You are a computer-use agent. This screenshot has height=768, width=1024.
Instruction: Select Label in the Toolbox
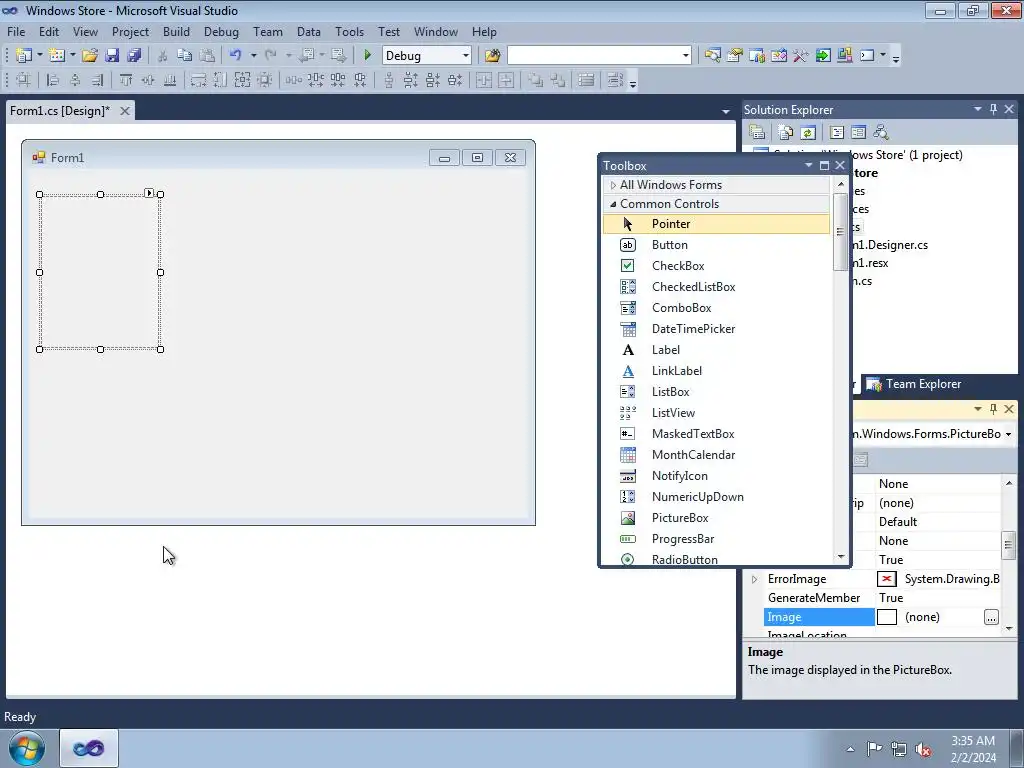pos(716,350)
